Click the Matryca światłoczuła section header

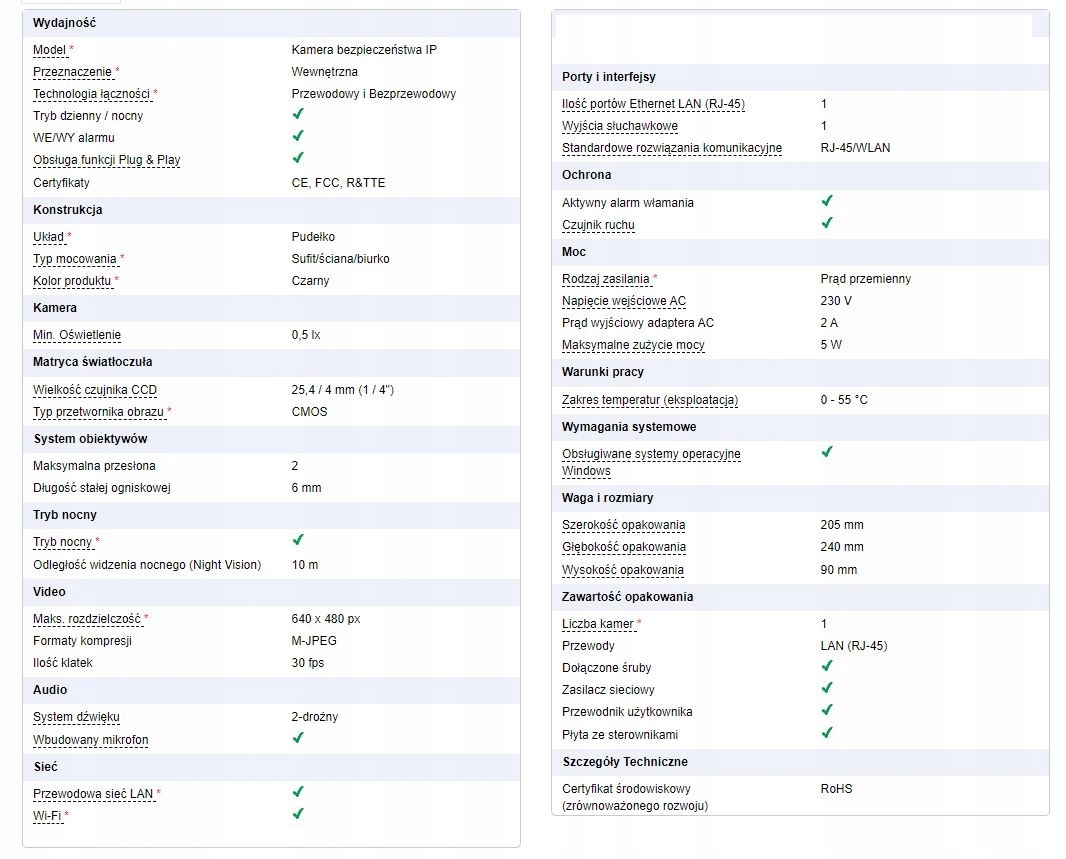pyautogui.click(x=92, y=362)
